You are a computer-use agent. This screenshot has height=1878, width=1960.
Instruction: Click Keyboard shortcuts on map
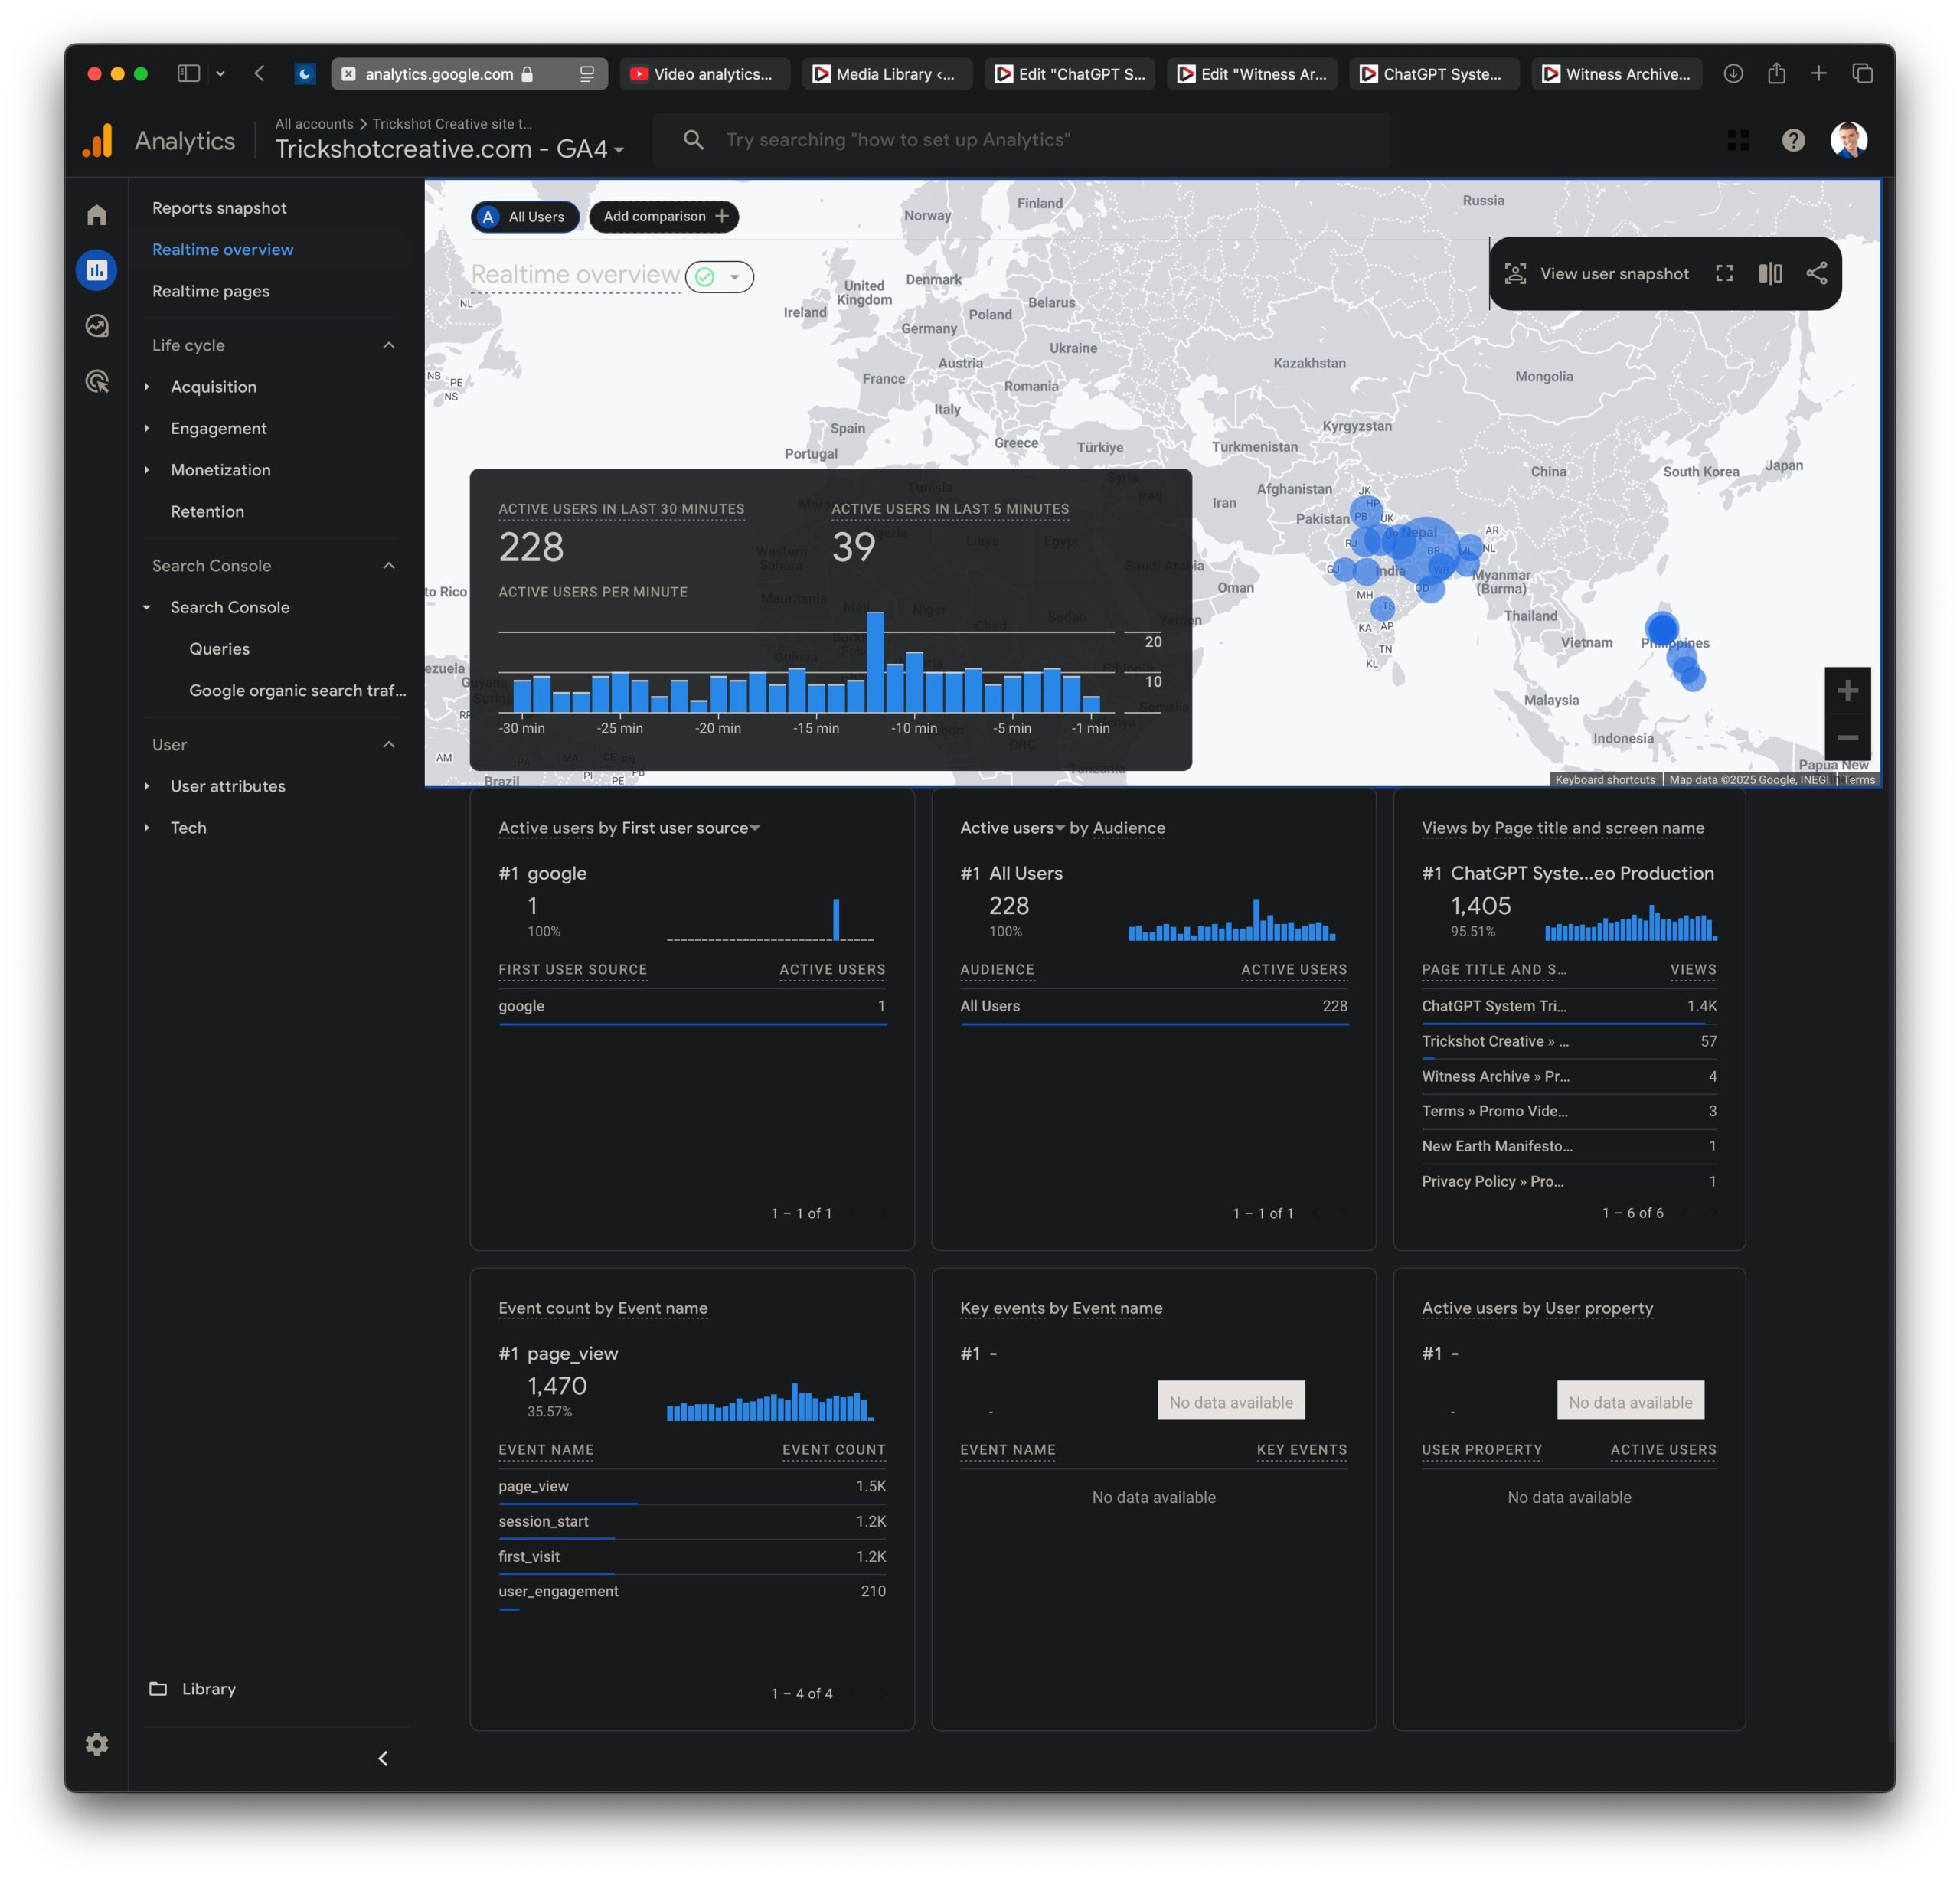[1604, 780]
